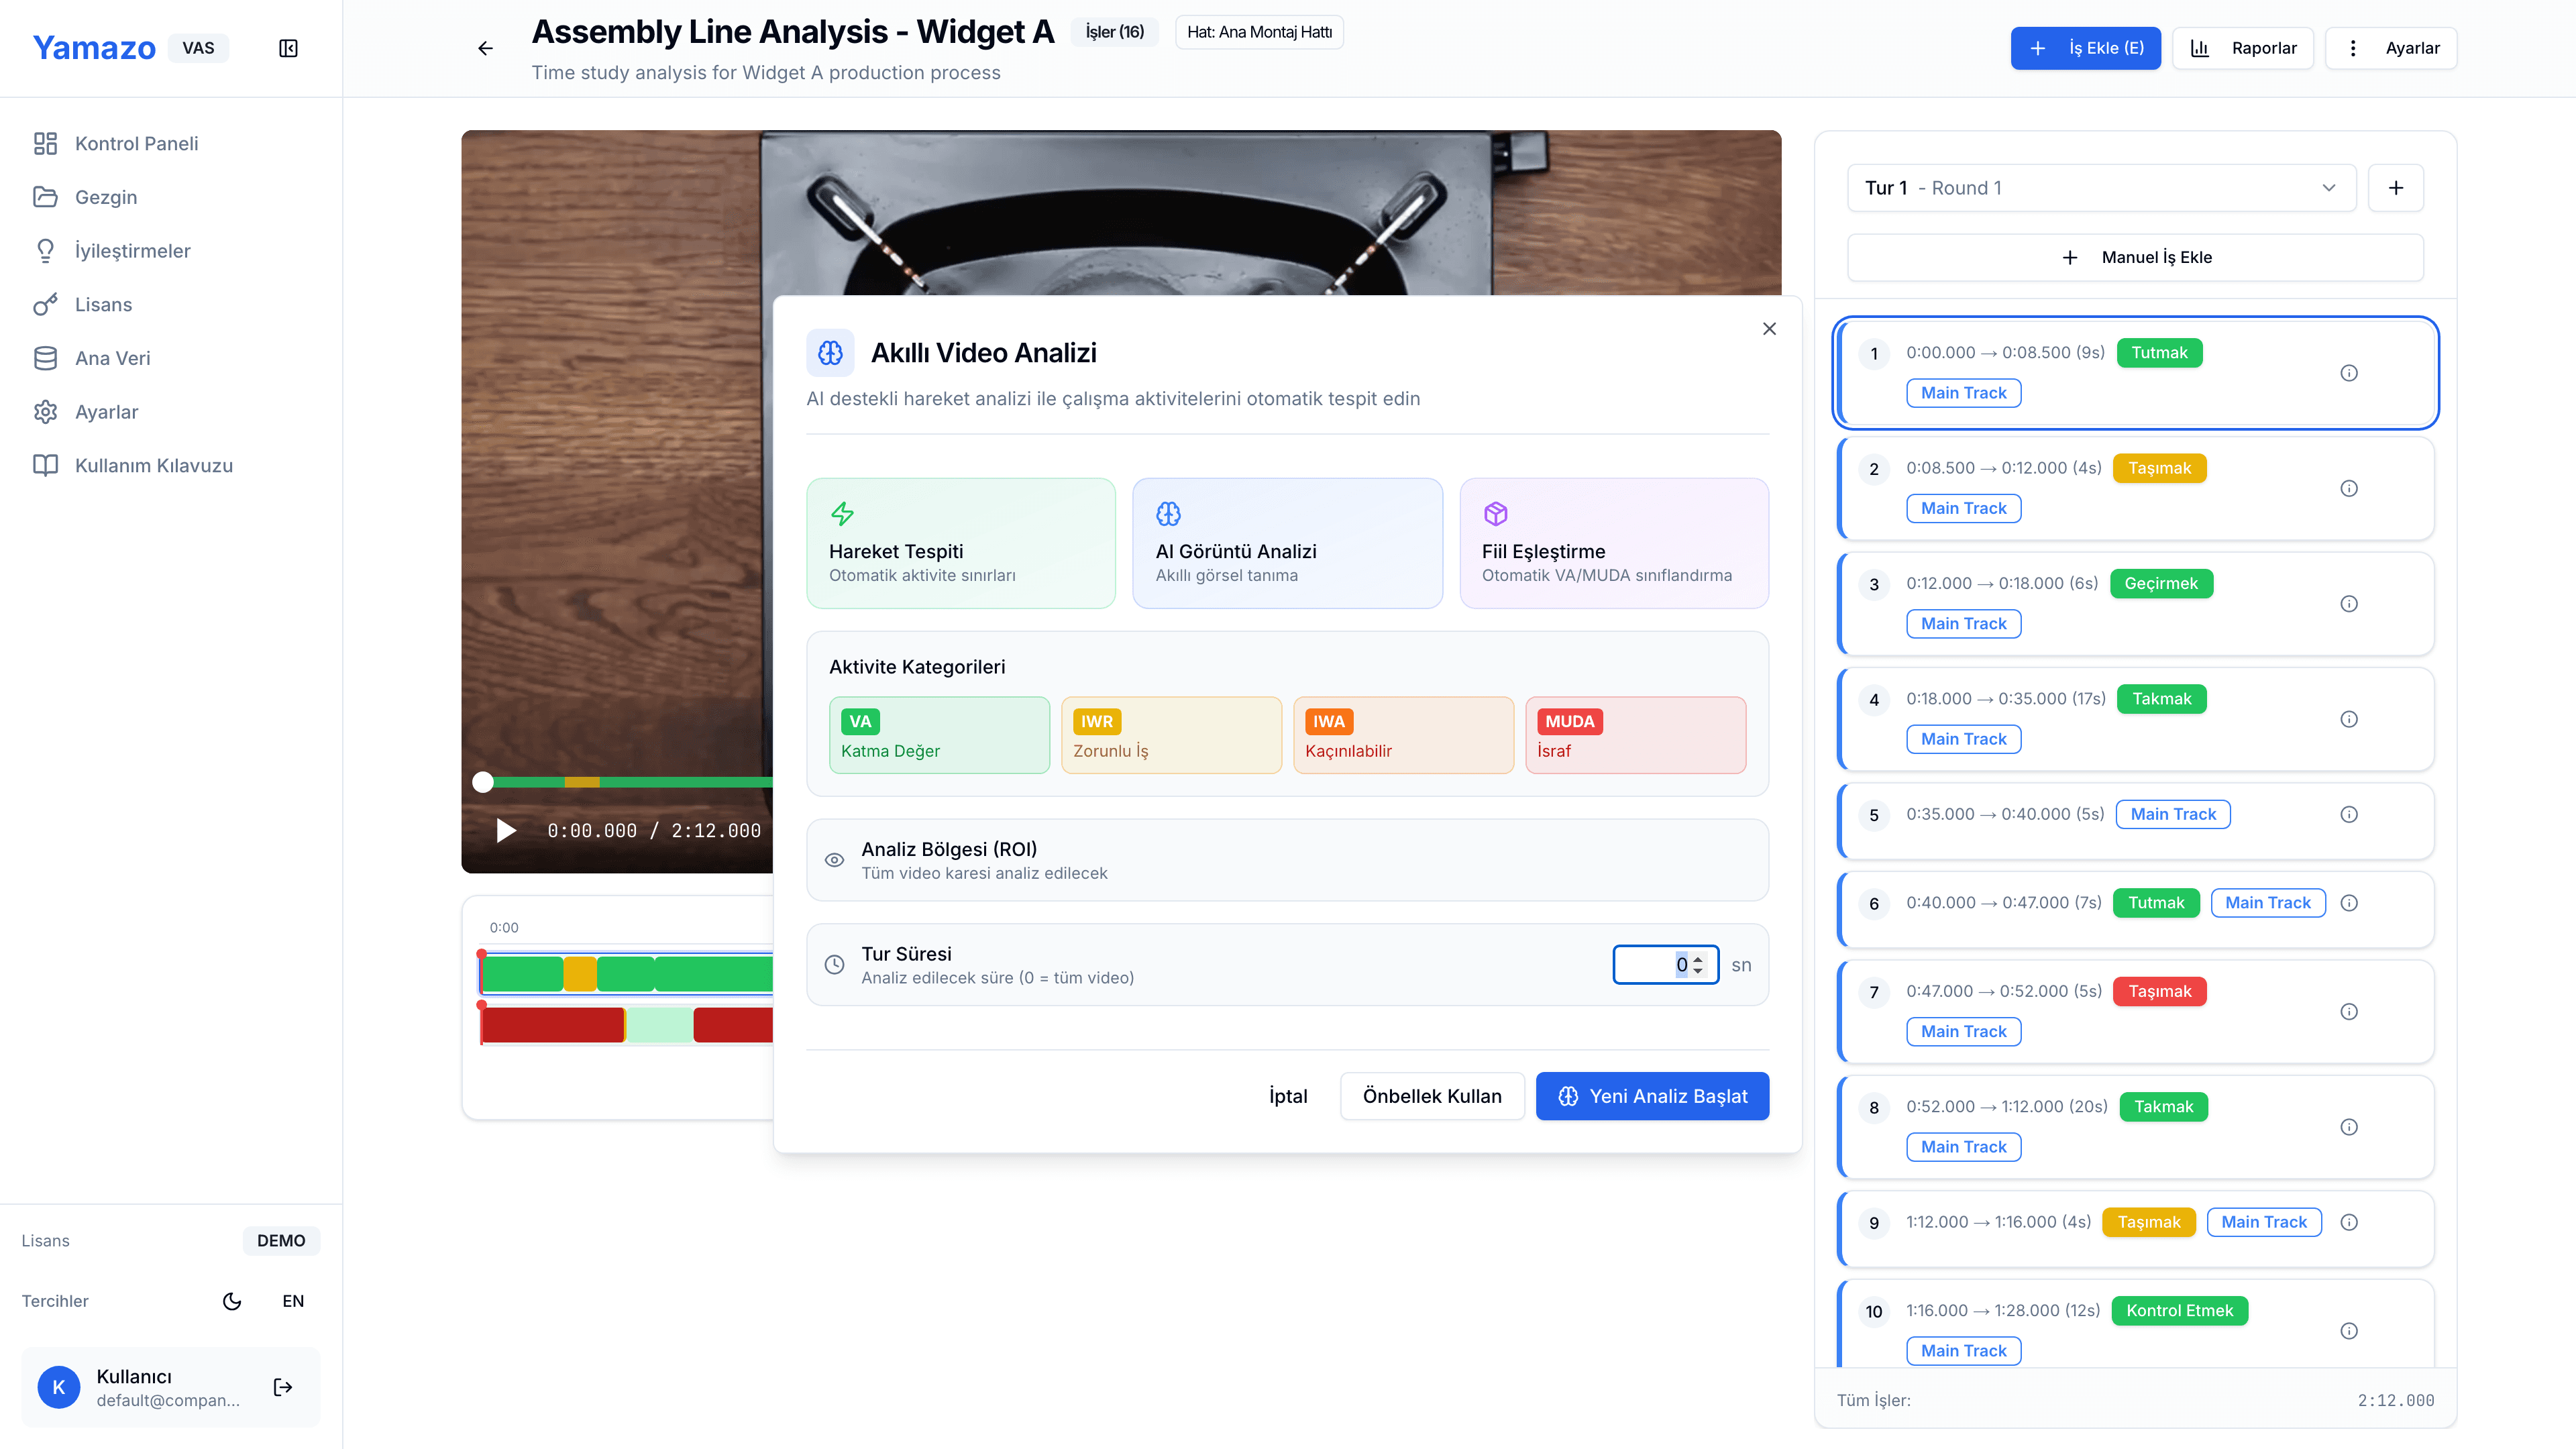Open the Raporlar reports menu

(x=2243, y=48)
